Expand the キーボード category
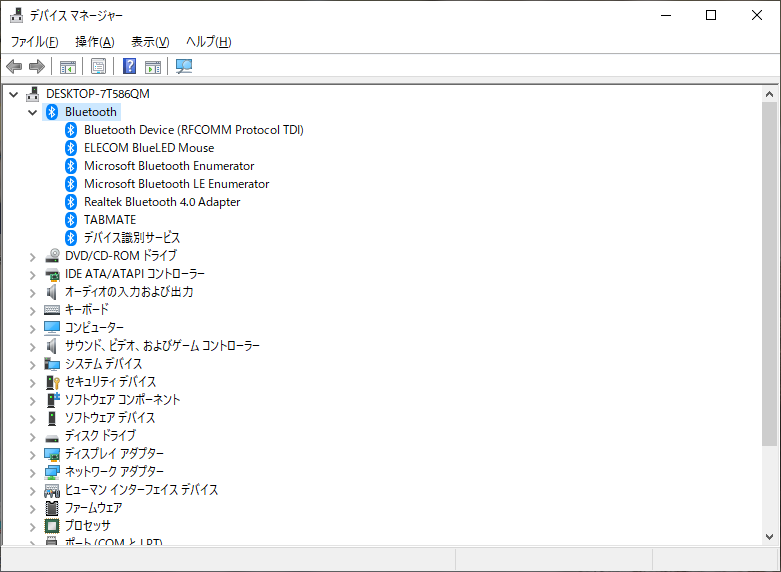Viewport: 781px width, 572px height. click(32, 311)
